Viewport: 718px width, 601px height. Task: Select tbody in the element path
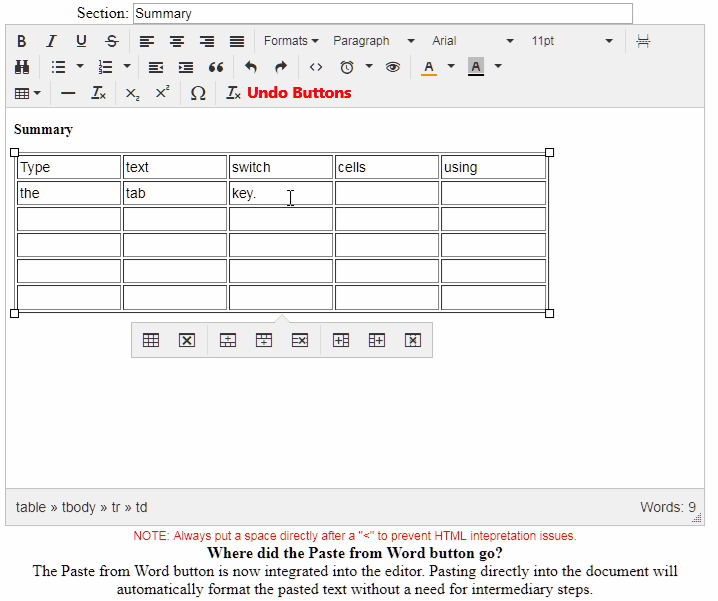(79, 507)
